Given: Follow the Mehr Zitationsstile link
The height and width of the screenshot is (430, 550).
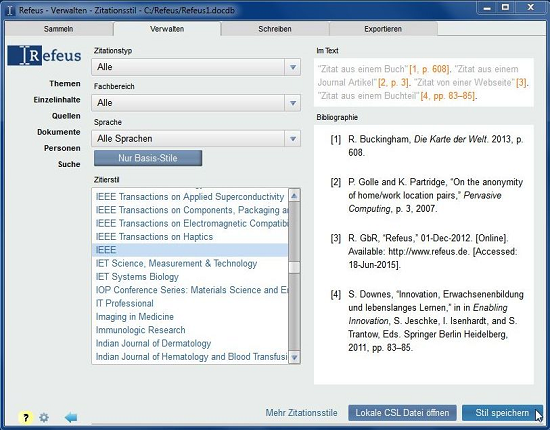Looking at the screenshot, I should pyautogui.click(x=301, y=413).
